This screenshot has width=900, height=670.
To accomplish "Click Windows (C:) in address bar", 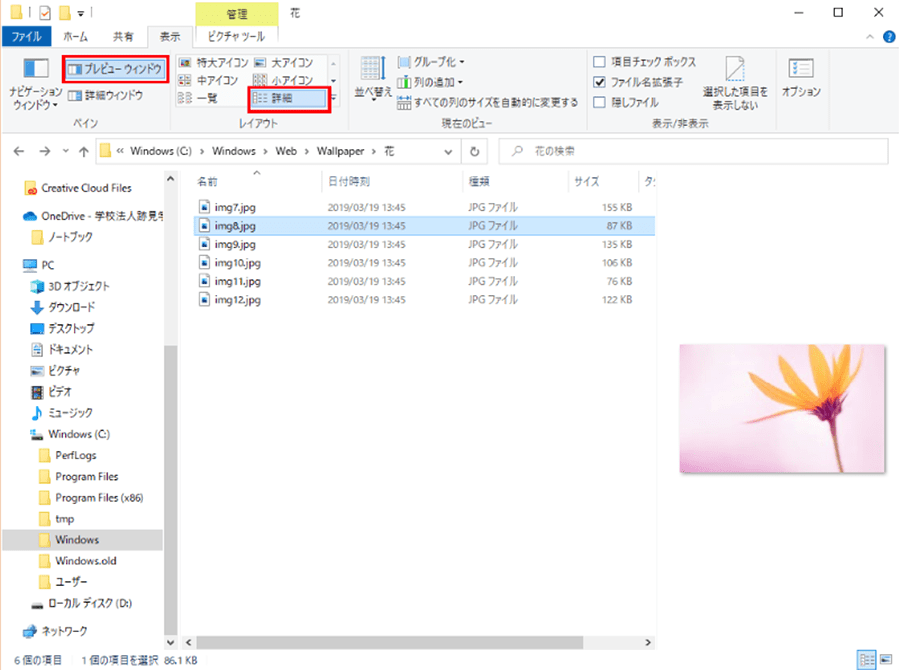I will (161, 151).
